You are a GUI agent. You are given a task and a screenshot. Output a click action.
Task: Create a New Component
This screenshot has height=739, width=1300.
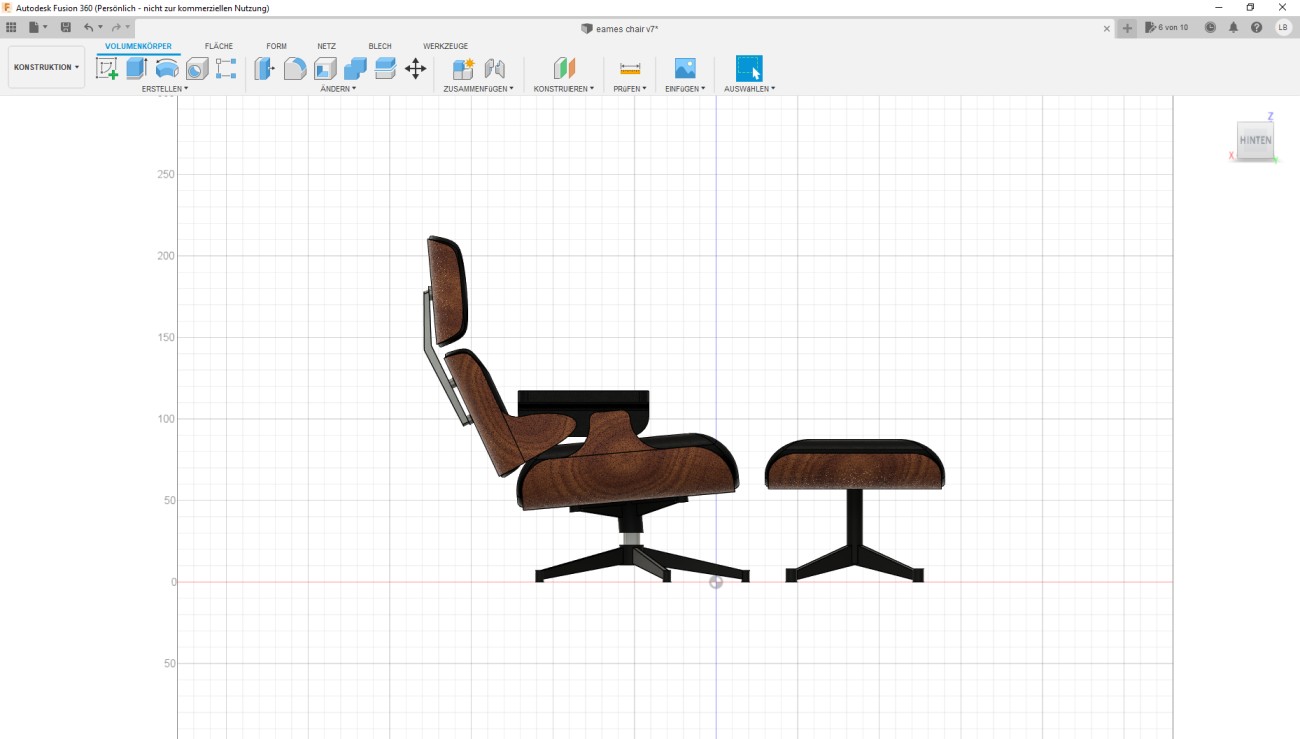(x=463, y=68)
